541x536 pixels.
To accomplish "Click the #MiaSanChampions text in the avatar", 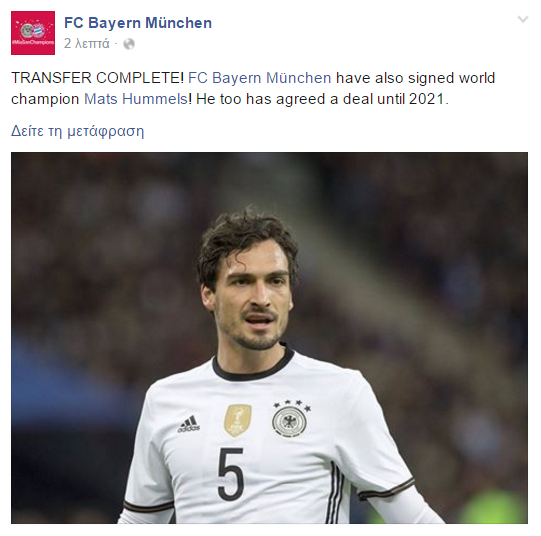I will (33, 42).
